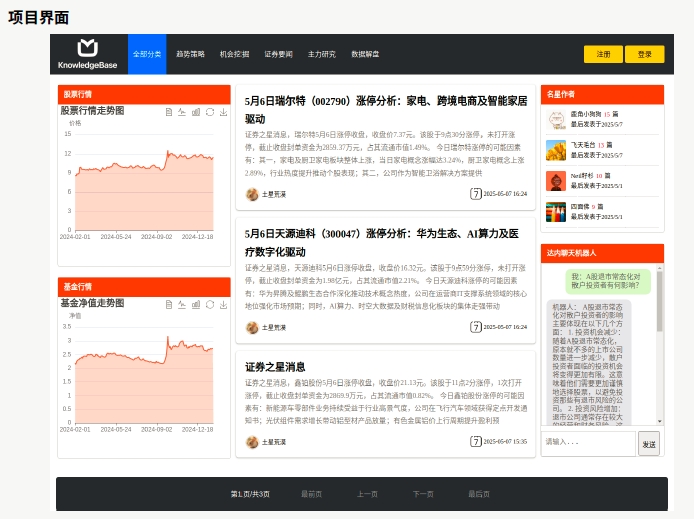Open data view icon on stock chart

[168, 111]
